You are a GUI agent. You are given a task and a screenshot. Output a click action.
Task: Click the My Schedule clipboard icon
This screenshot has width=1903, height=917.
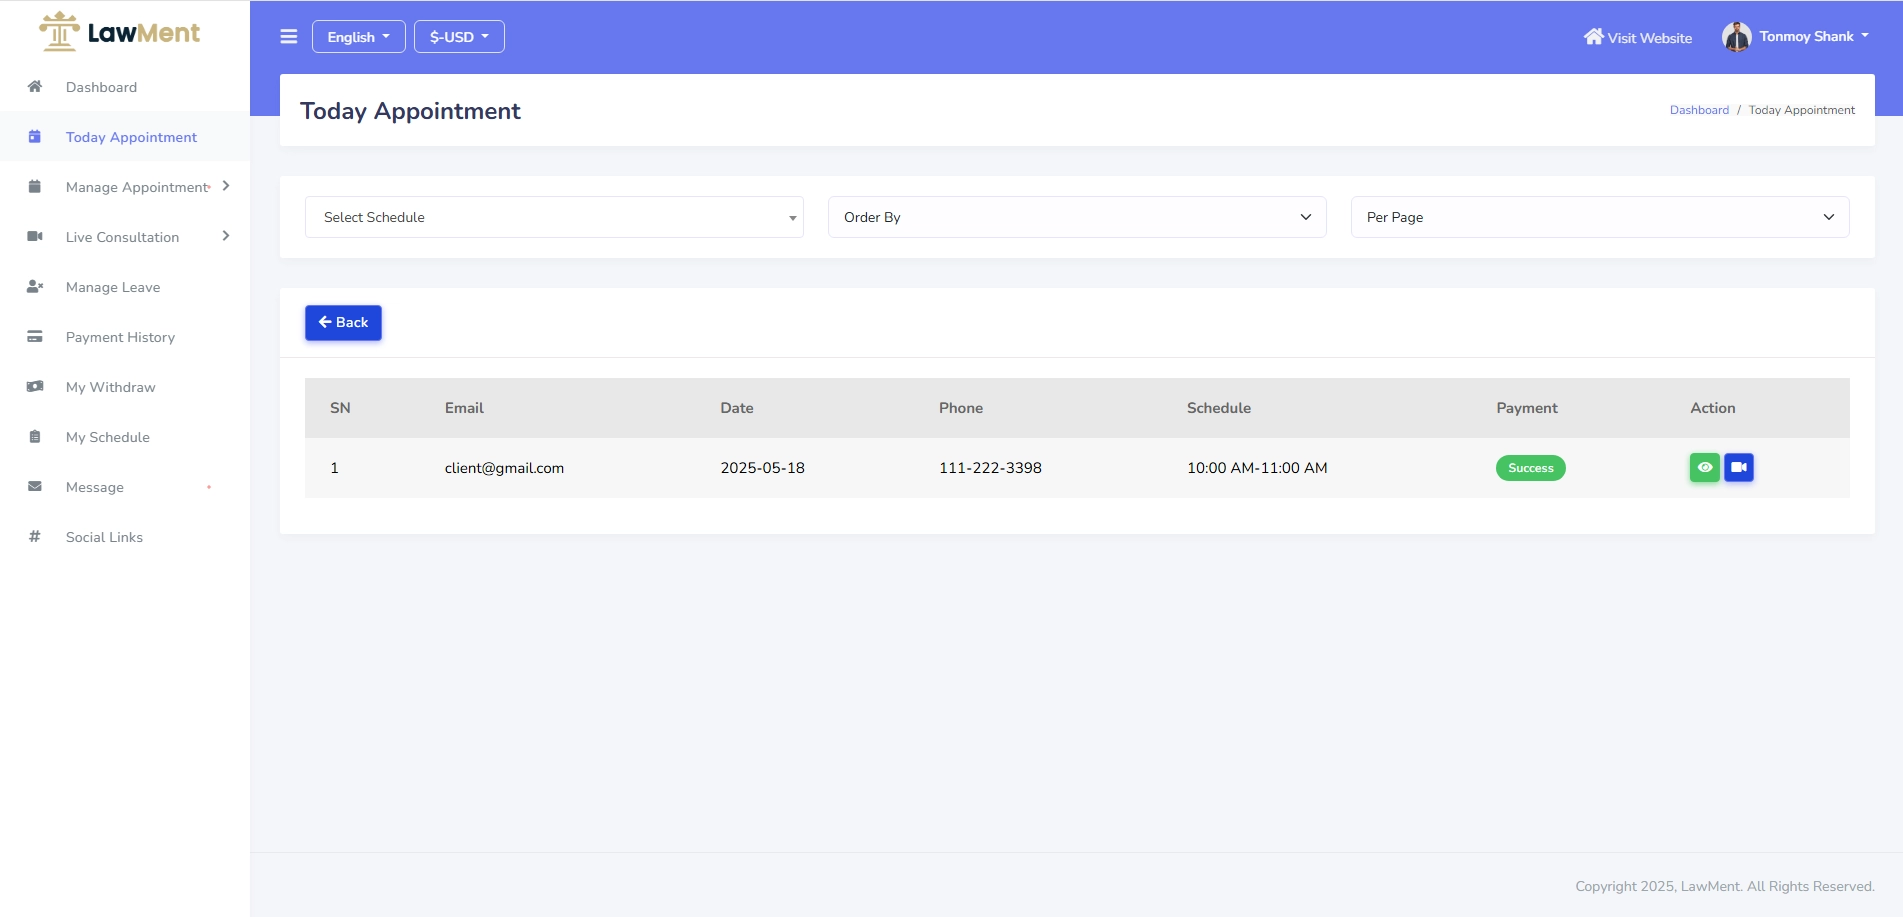coord(35,436)
